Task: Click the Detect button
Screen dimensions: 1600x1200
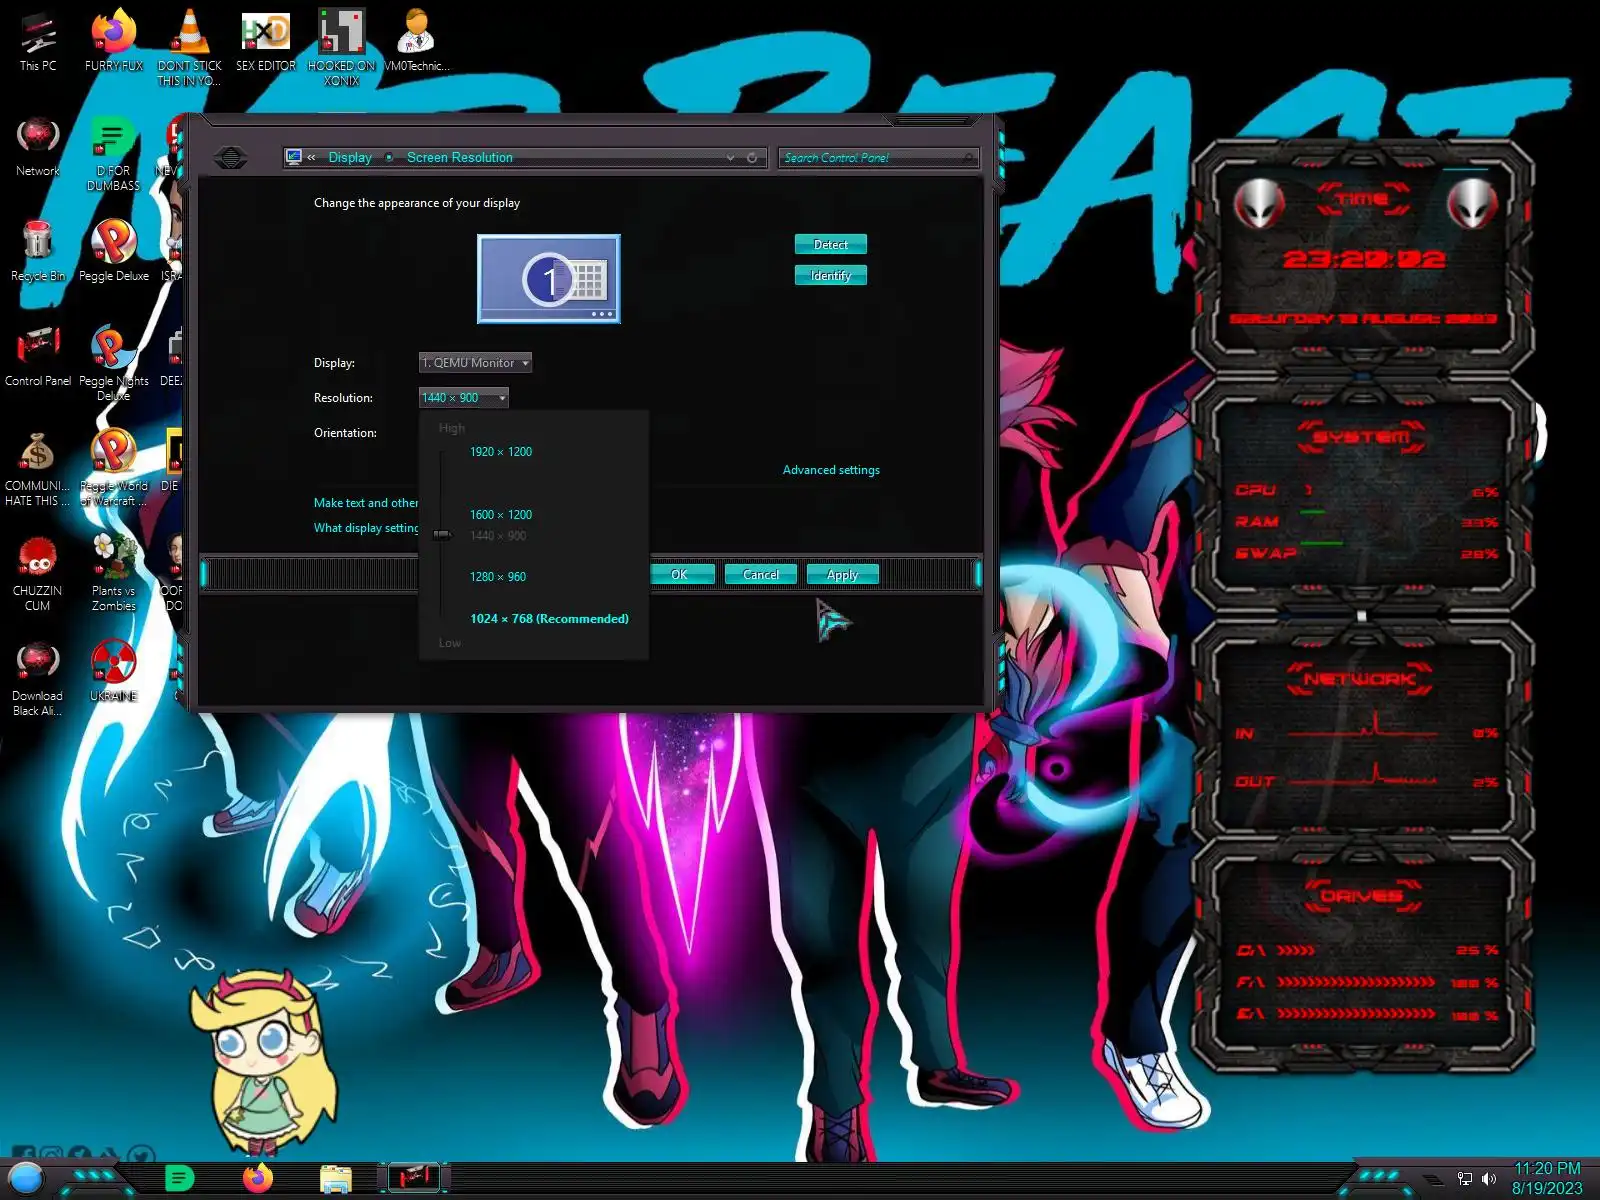Action: click(831, 245)
